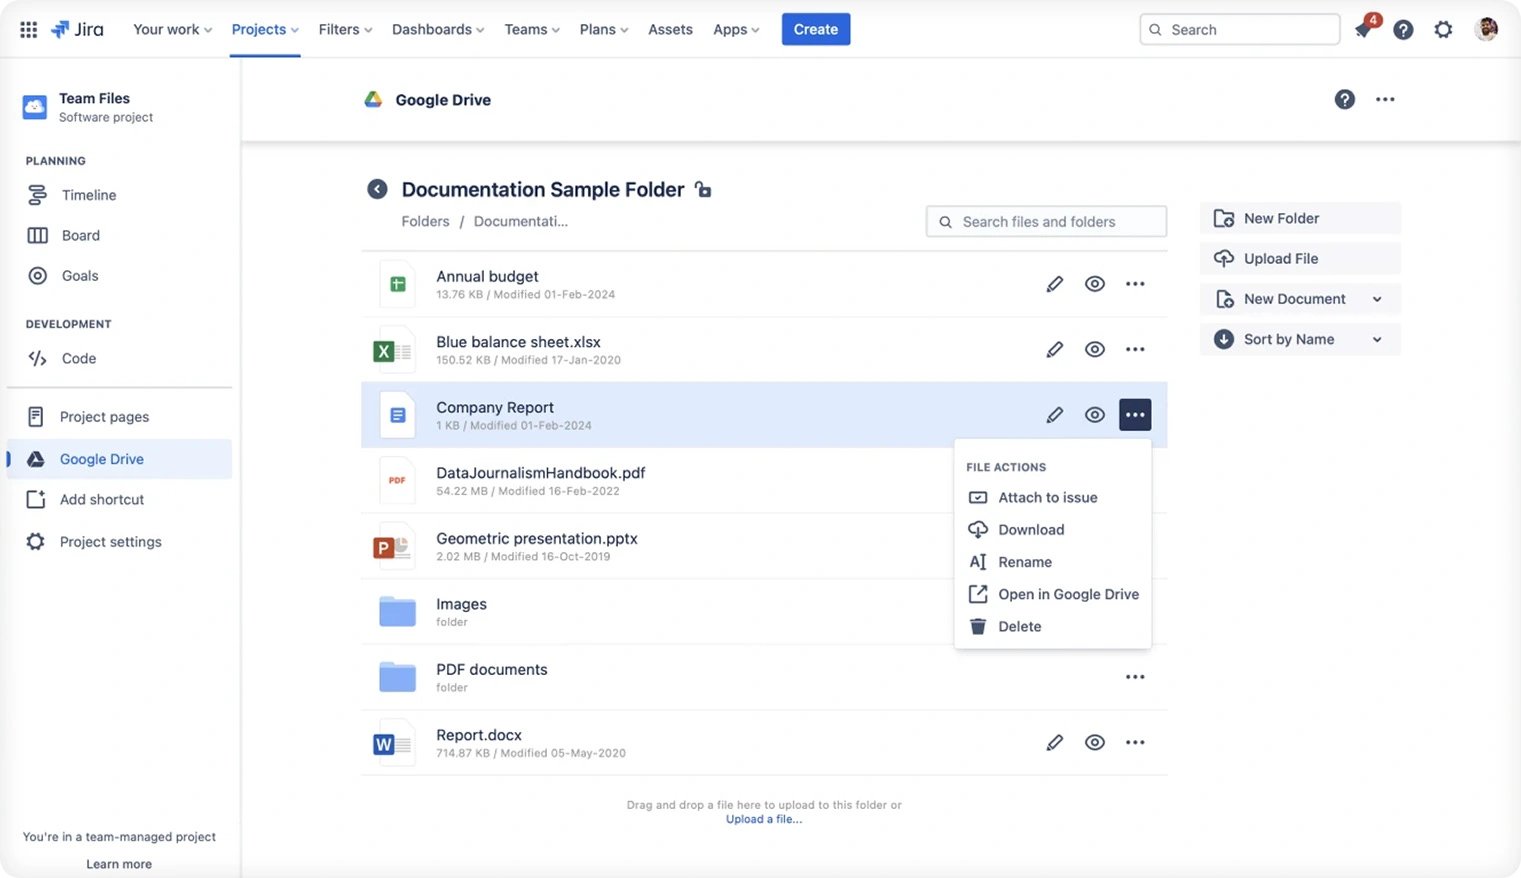Viewport: 1521px width, 878px height.
Task: Choose Open in Google Drive from the menu
Action: click(x=1068, y=593)
